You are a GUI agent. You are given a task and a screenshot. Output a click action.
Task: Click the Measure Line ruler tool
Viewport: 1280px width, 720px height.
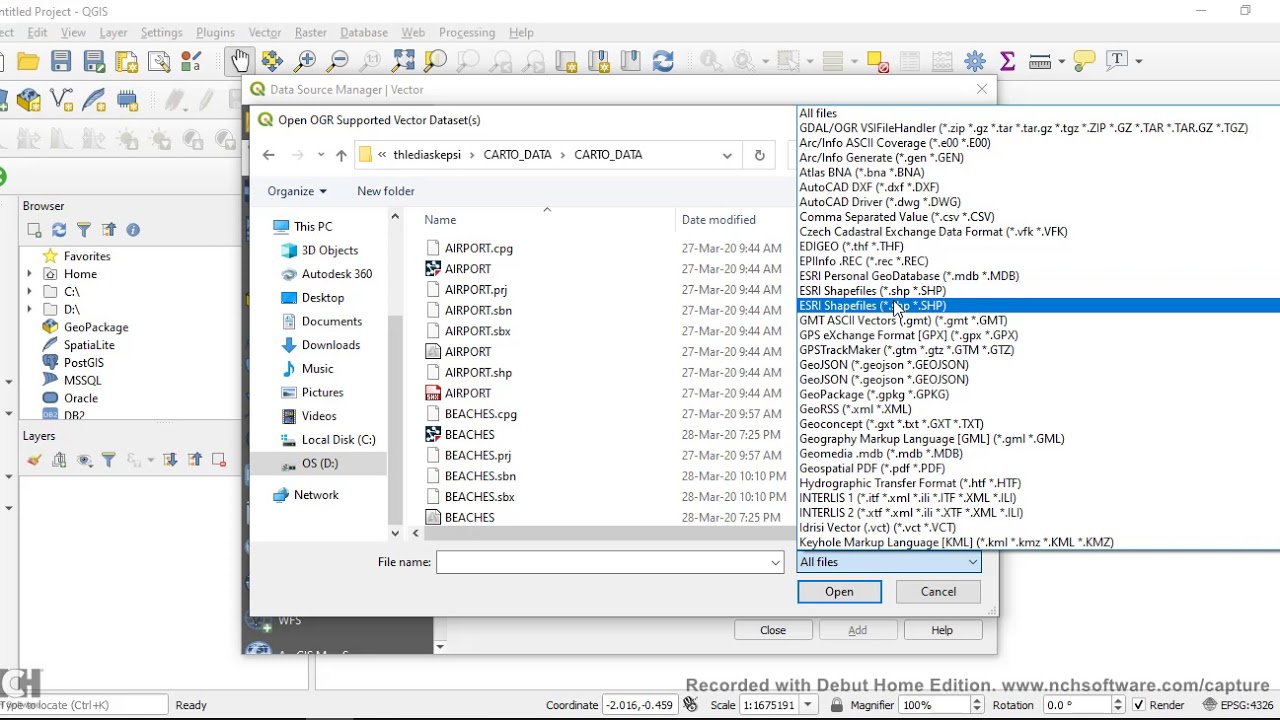(1040, 61)
